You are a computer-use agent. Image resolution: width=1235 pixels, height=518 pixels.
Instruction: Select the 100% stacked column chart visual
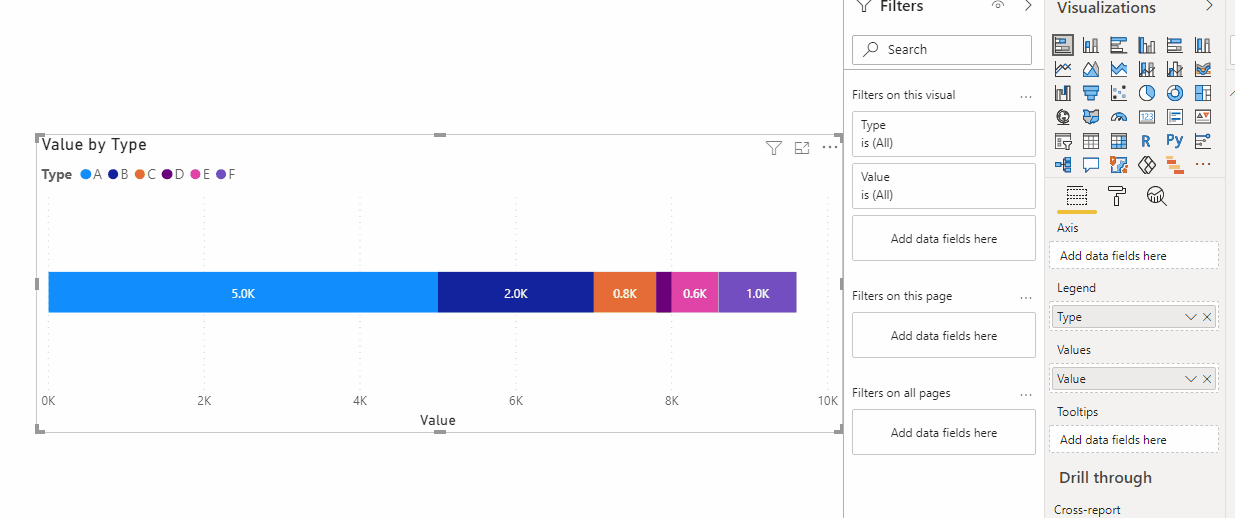1203,45
